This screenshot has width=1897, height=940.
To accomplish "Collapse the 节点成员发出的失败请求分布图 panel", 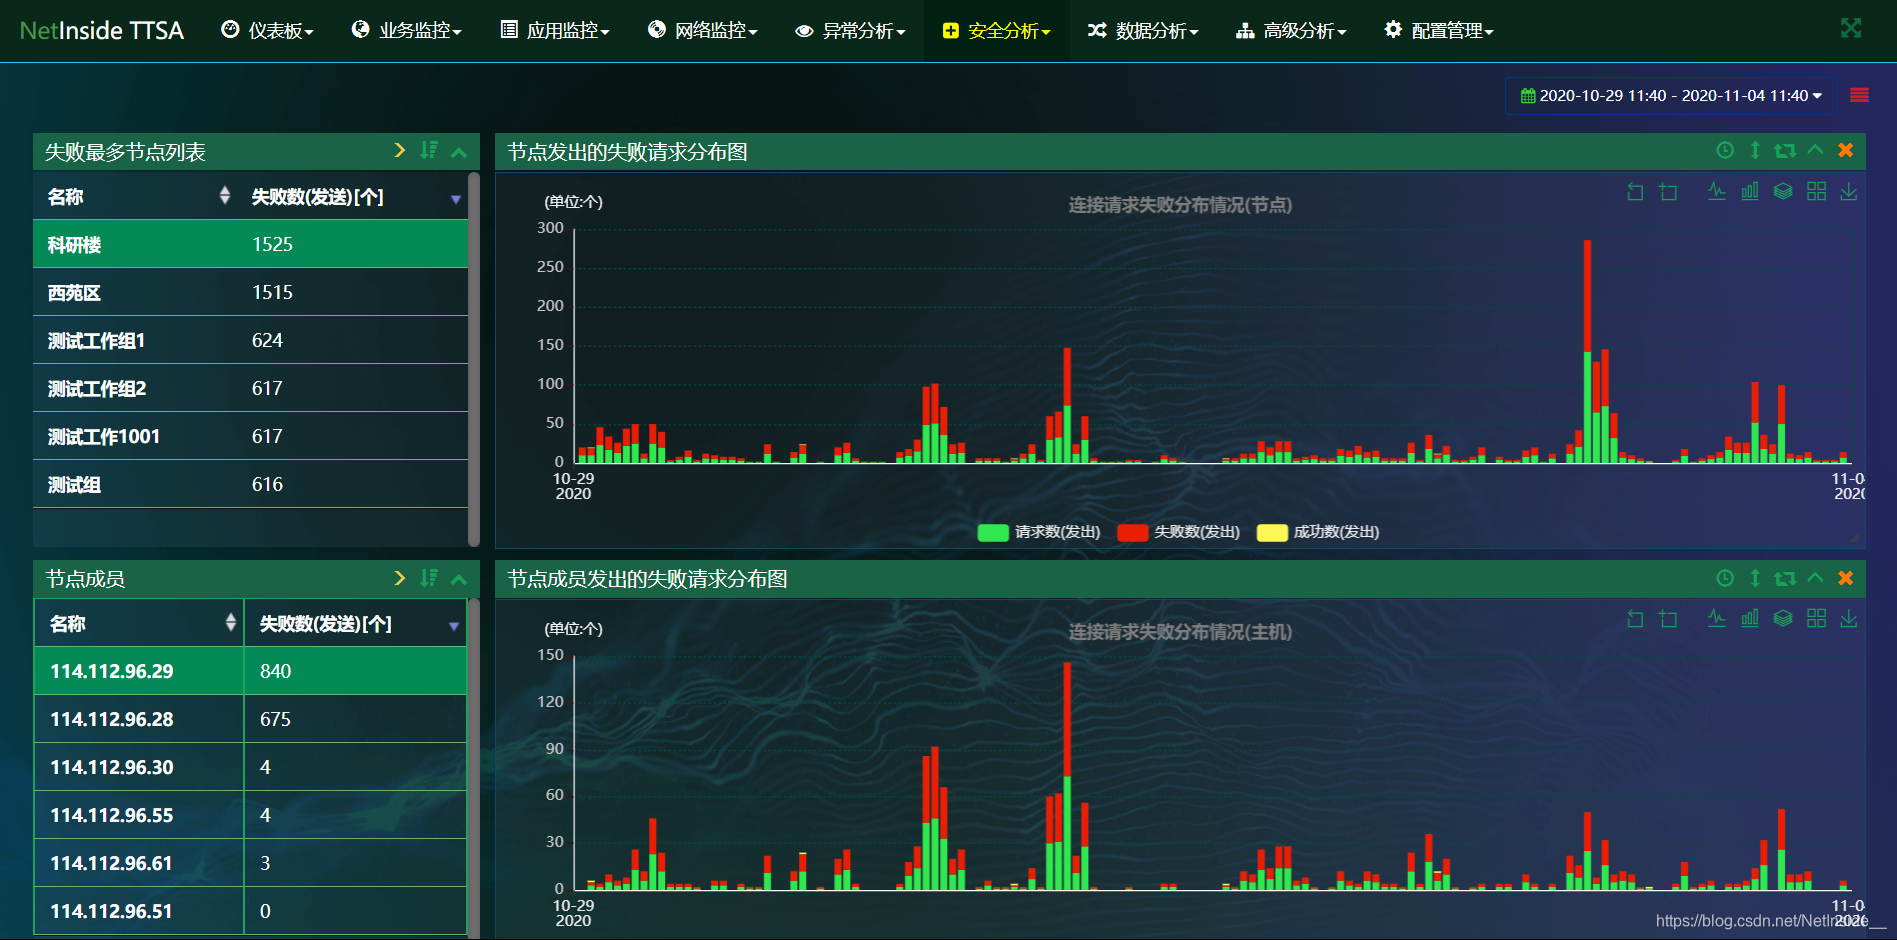I will tap(1816, 578).
